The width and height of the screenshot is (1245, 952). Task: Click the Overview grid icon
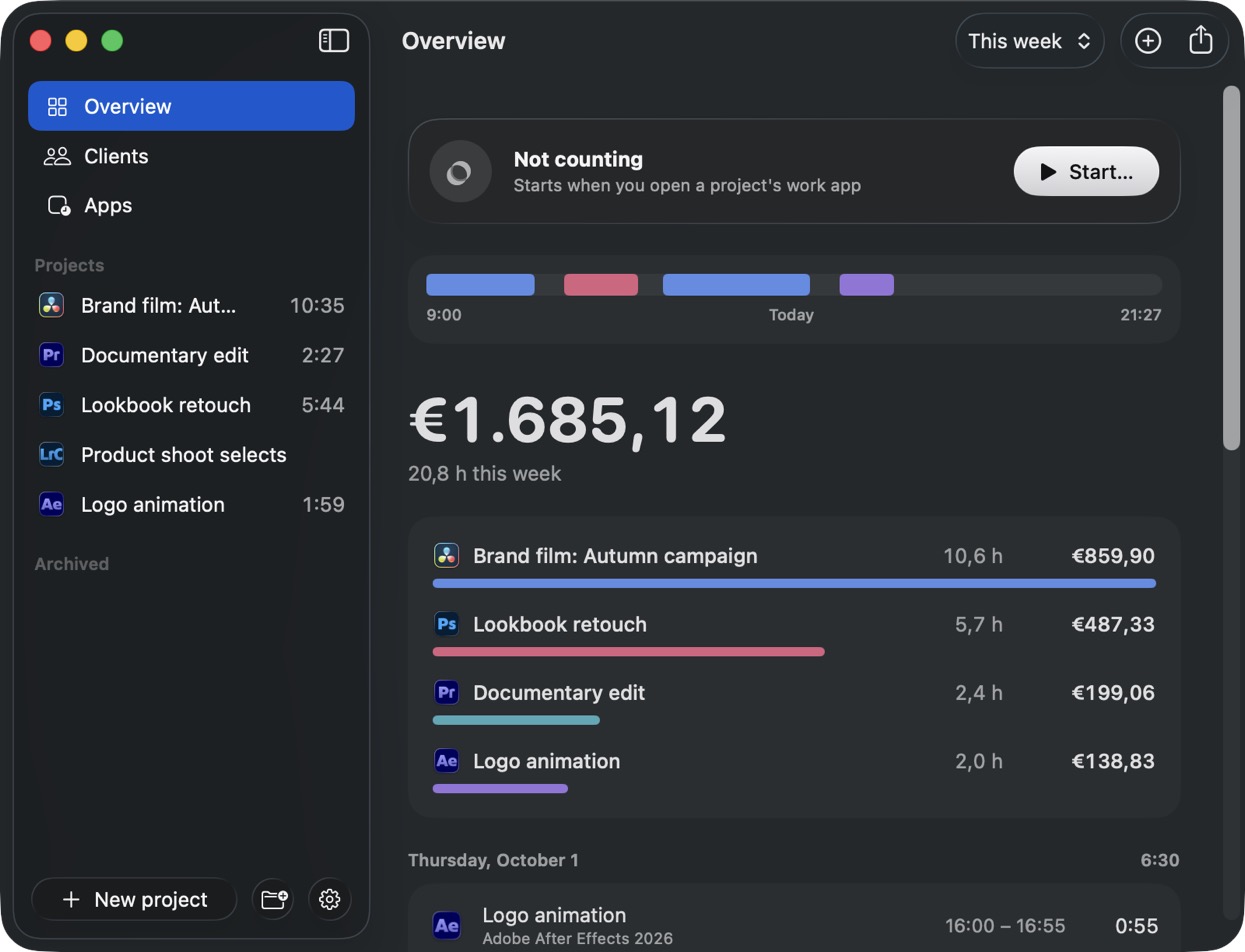pyautogui.click(x=58, y=106)
